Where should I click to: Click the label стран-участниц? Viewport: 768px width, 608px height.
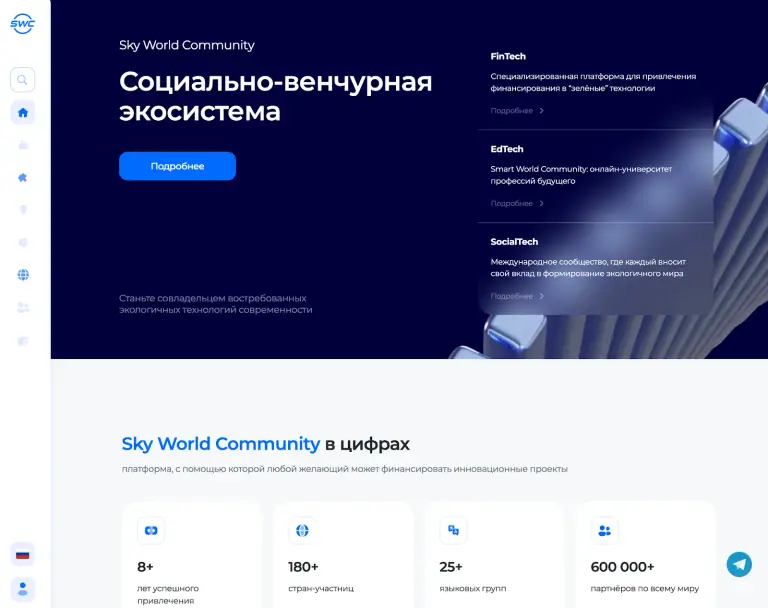click(321, 588)
